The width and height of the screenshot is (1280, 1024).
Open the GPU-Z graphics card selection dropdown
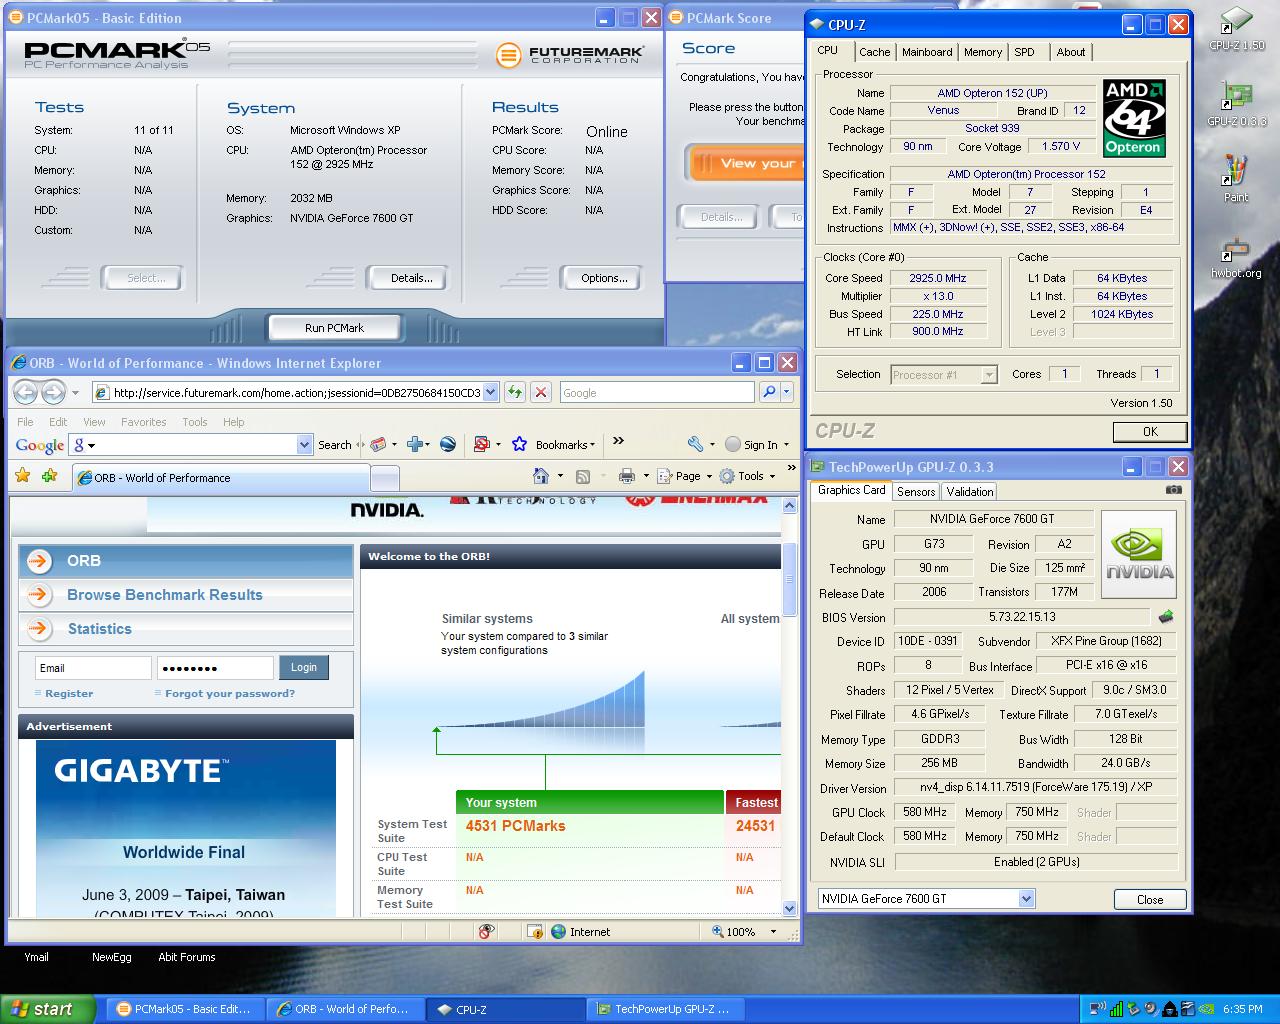(1026, 898)
